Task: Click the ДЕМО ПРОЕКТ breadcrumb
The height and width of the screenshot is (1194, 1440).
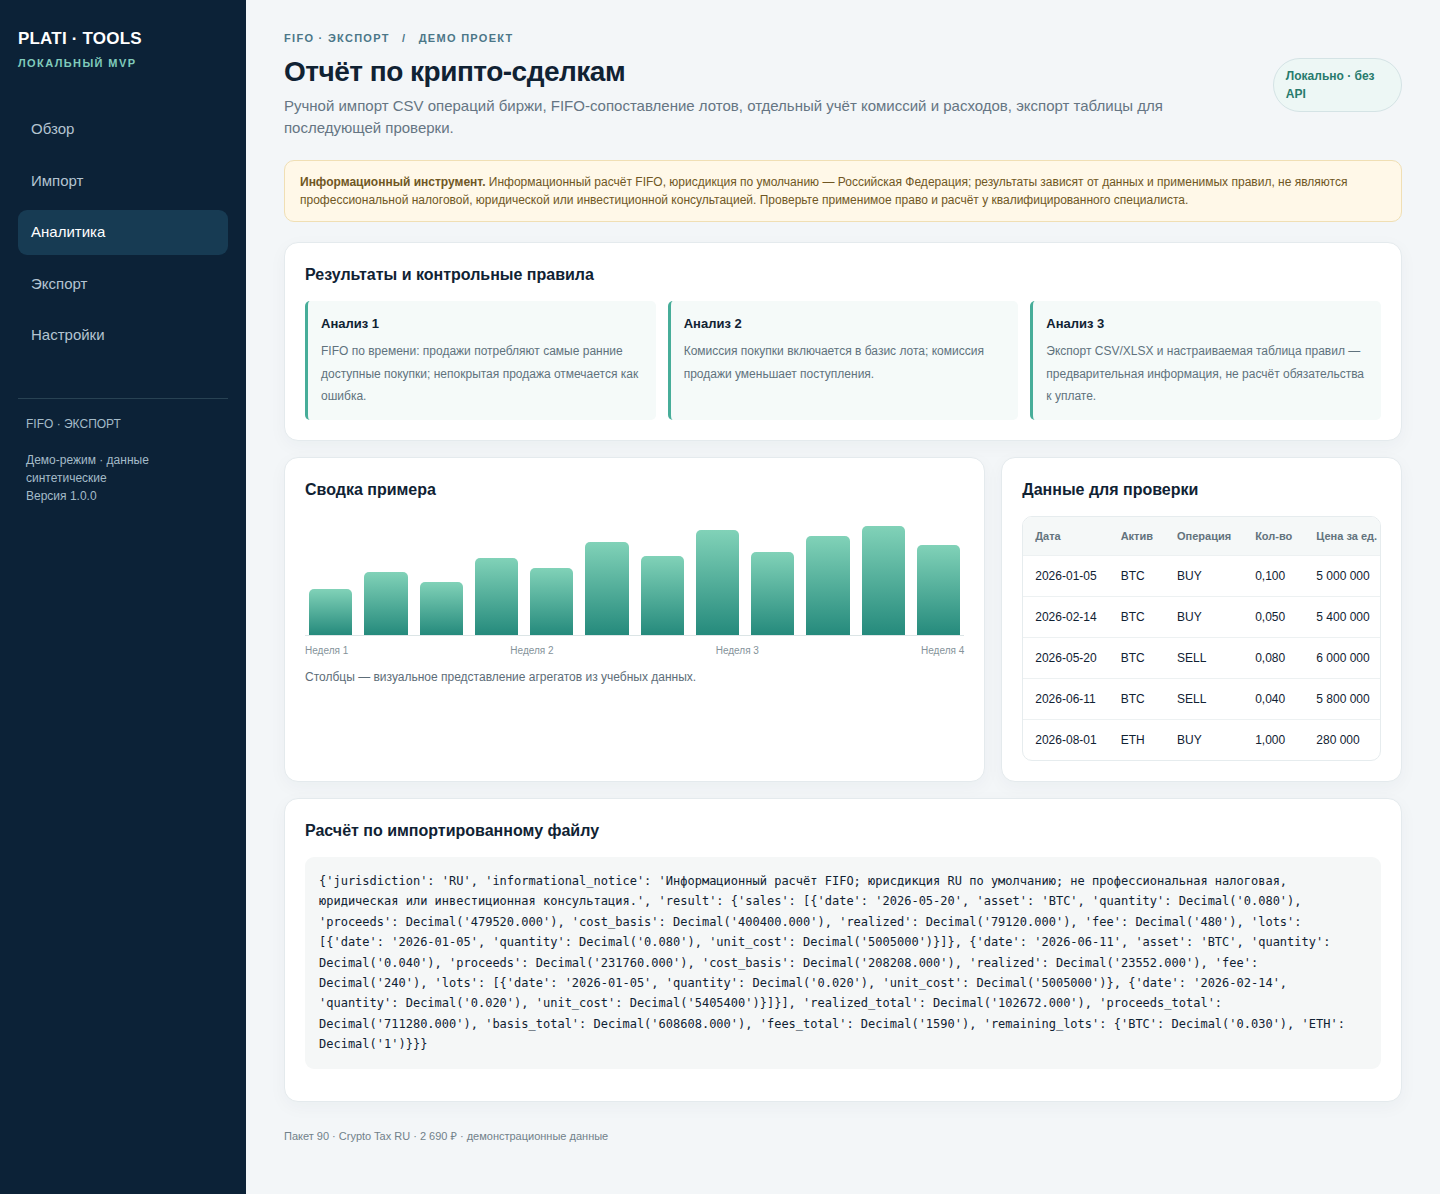Action: click(466, 38)
